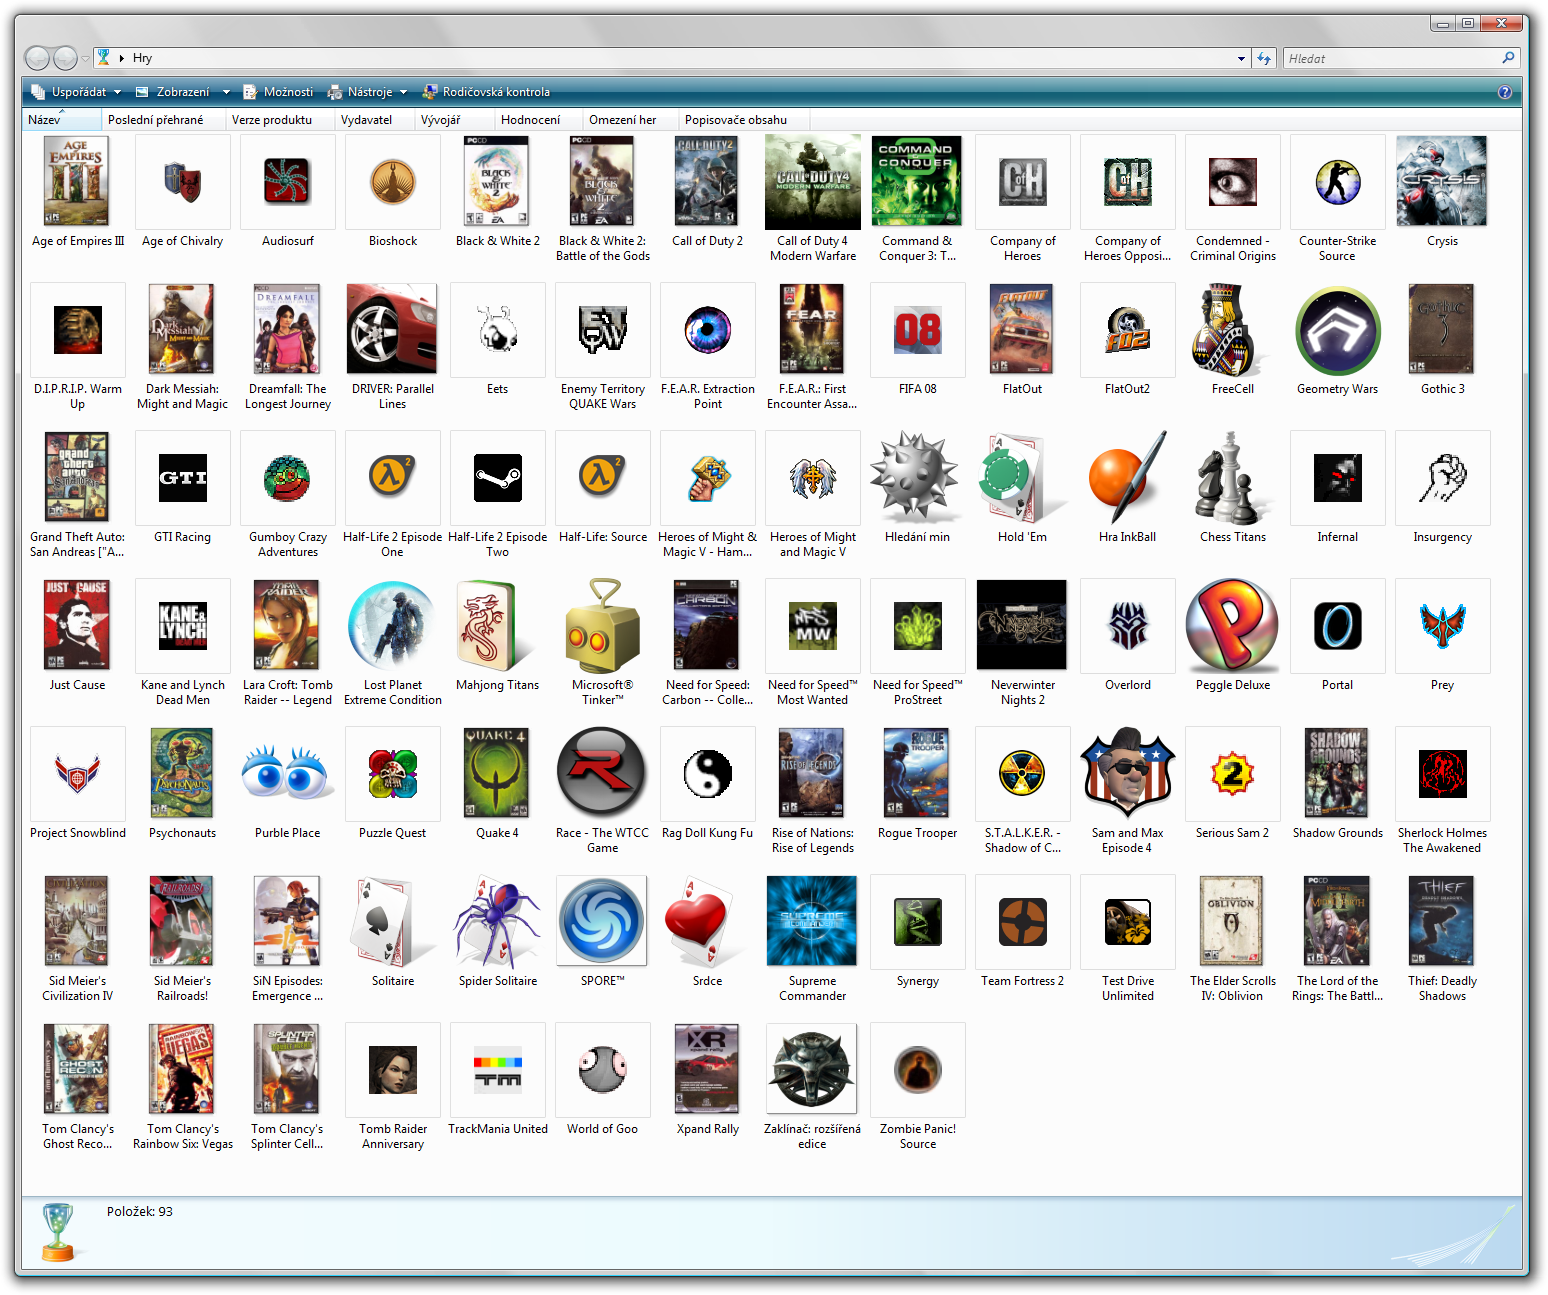Select the Neverwinter Nights 2 thumbnail
The width and height of the screenshot is (1548, 1295).
[1022, 626]
